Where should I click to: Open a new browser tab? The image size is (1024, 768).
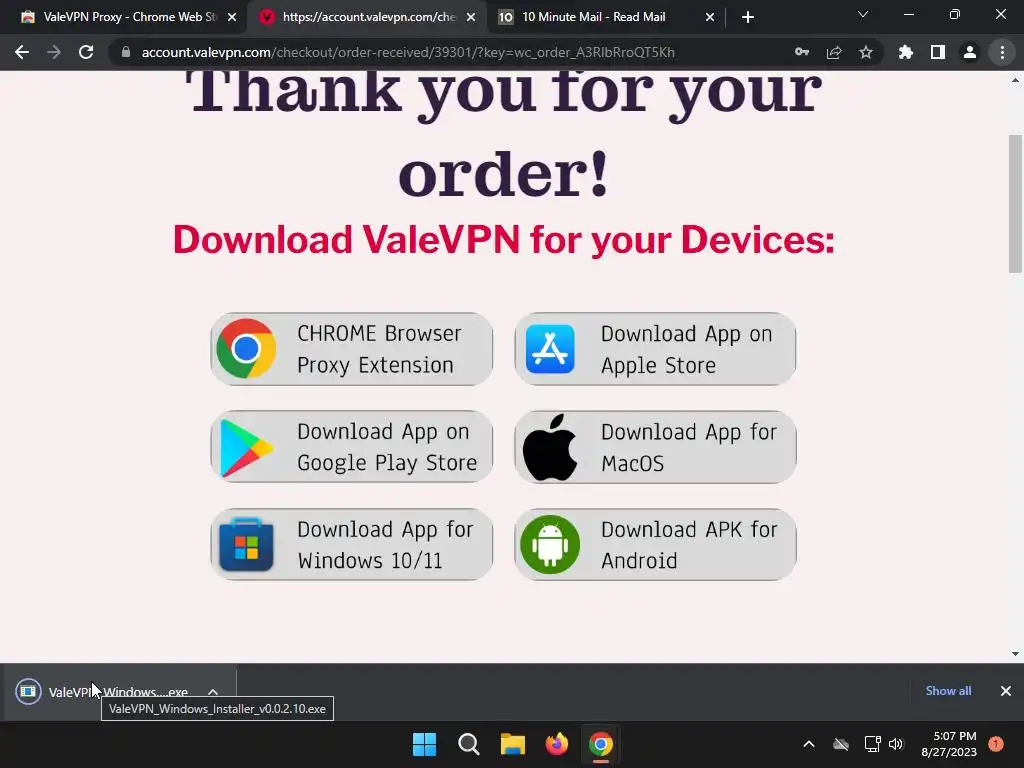point(748,17)
